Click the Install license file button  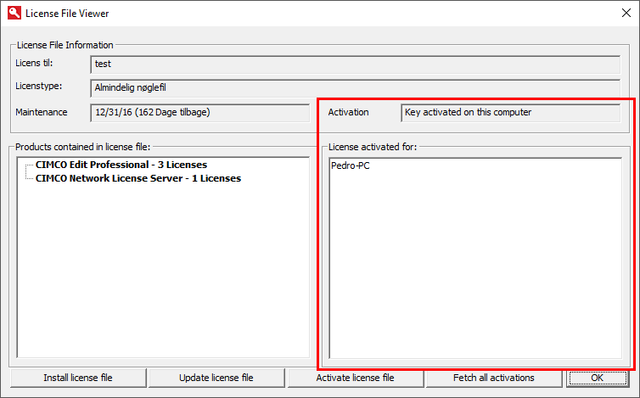pyautogui.click(x=78, y=378)
